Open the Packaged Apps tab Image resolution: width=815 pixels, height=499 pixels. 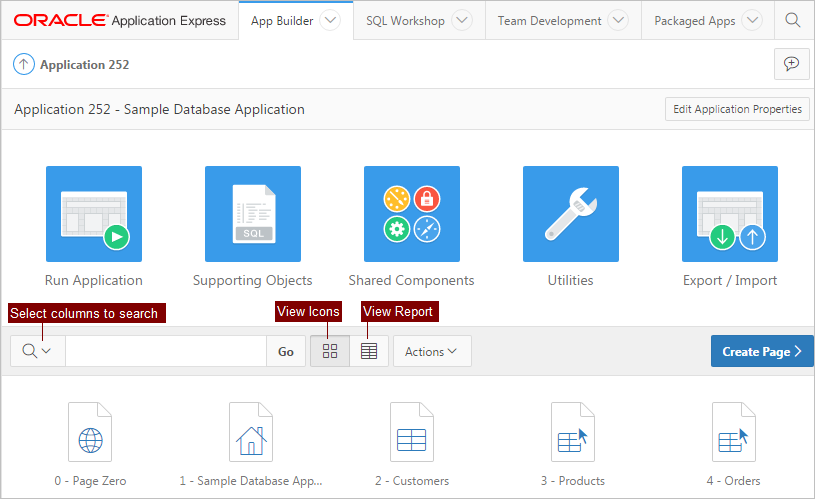pos(694,20)
